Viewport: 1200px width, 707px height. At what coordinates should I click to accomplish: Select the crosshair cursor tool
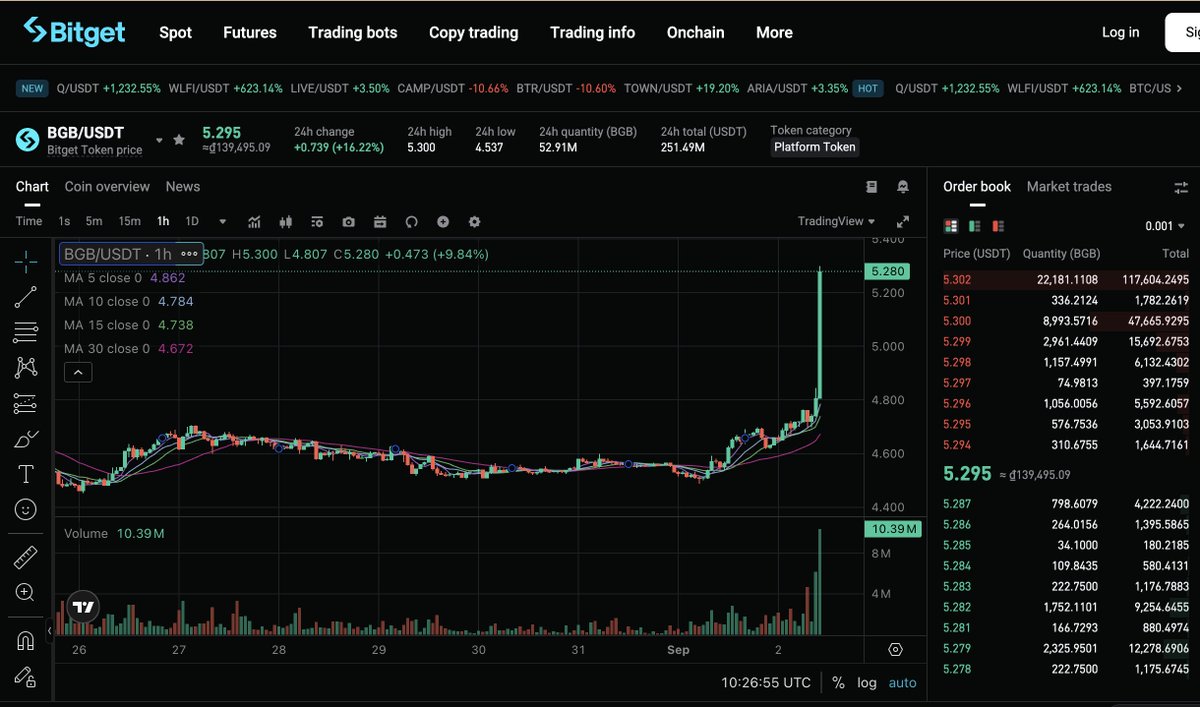[26, 261]
